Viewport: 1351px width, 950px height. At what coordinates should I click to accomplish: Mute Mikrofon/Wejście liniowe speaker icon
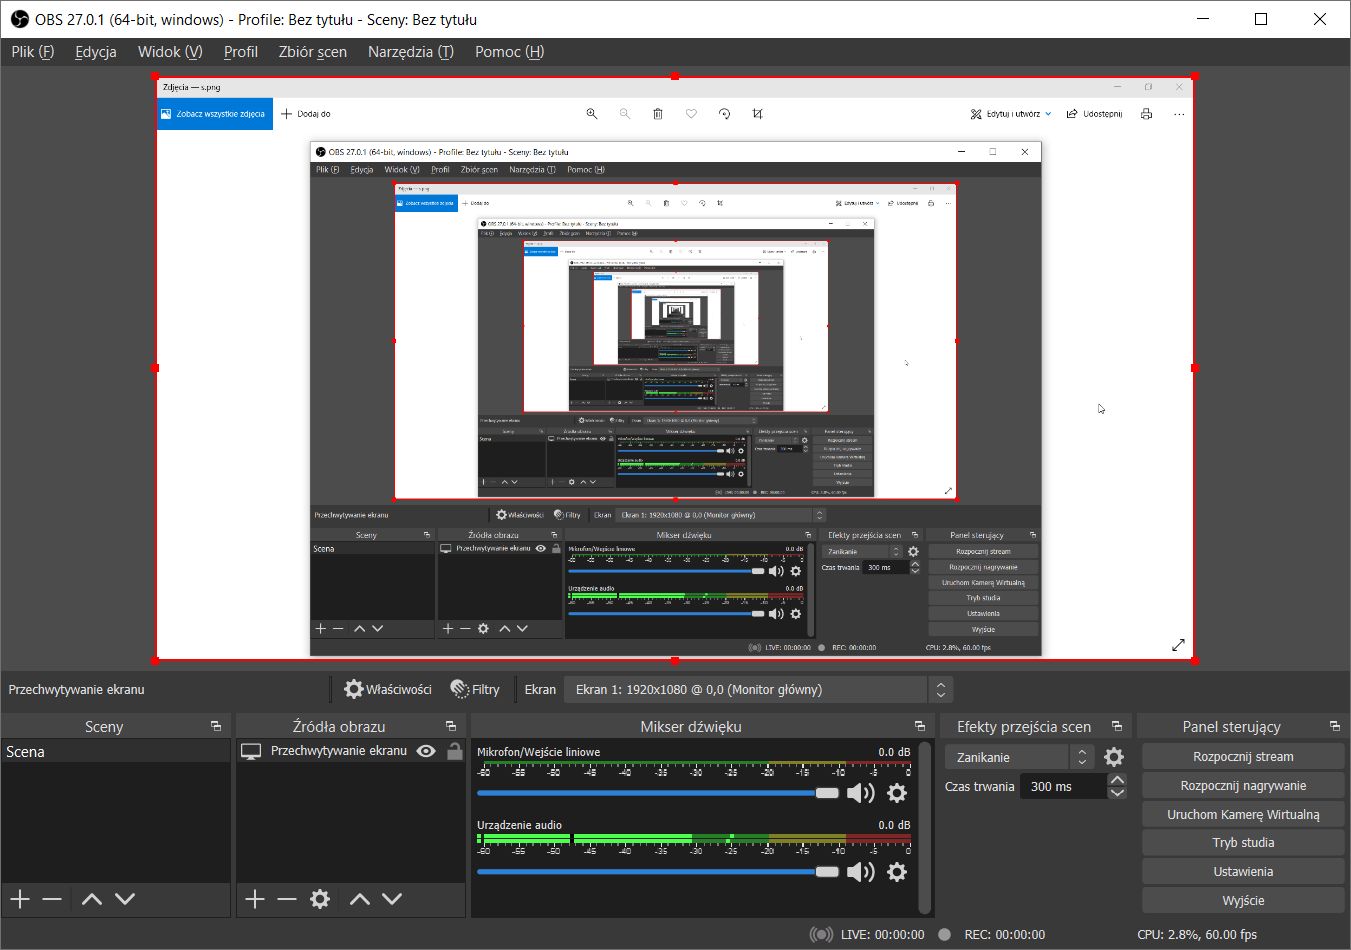pyautogui.click(x=860, y=793)
